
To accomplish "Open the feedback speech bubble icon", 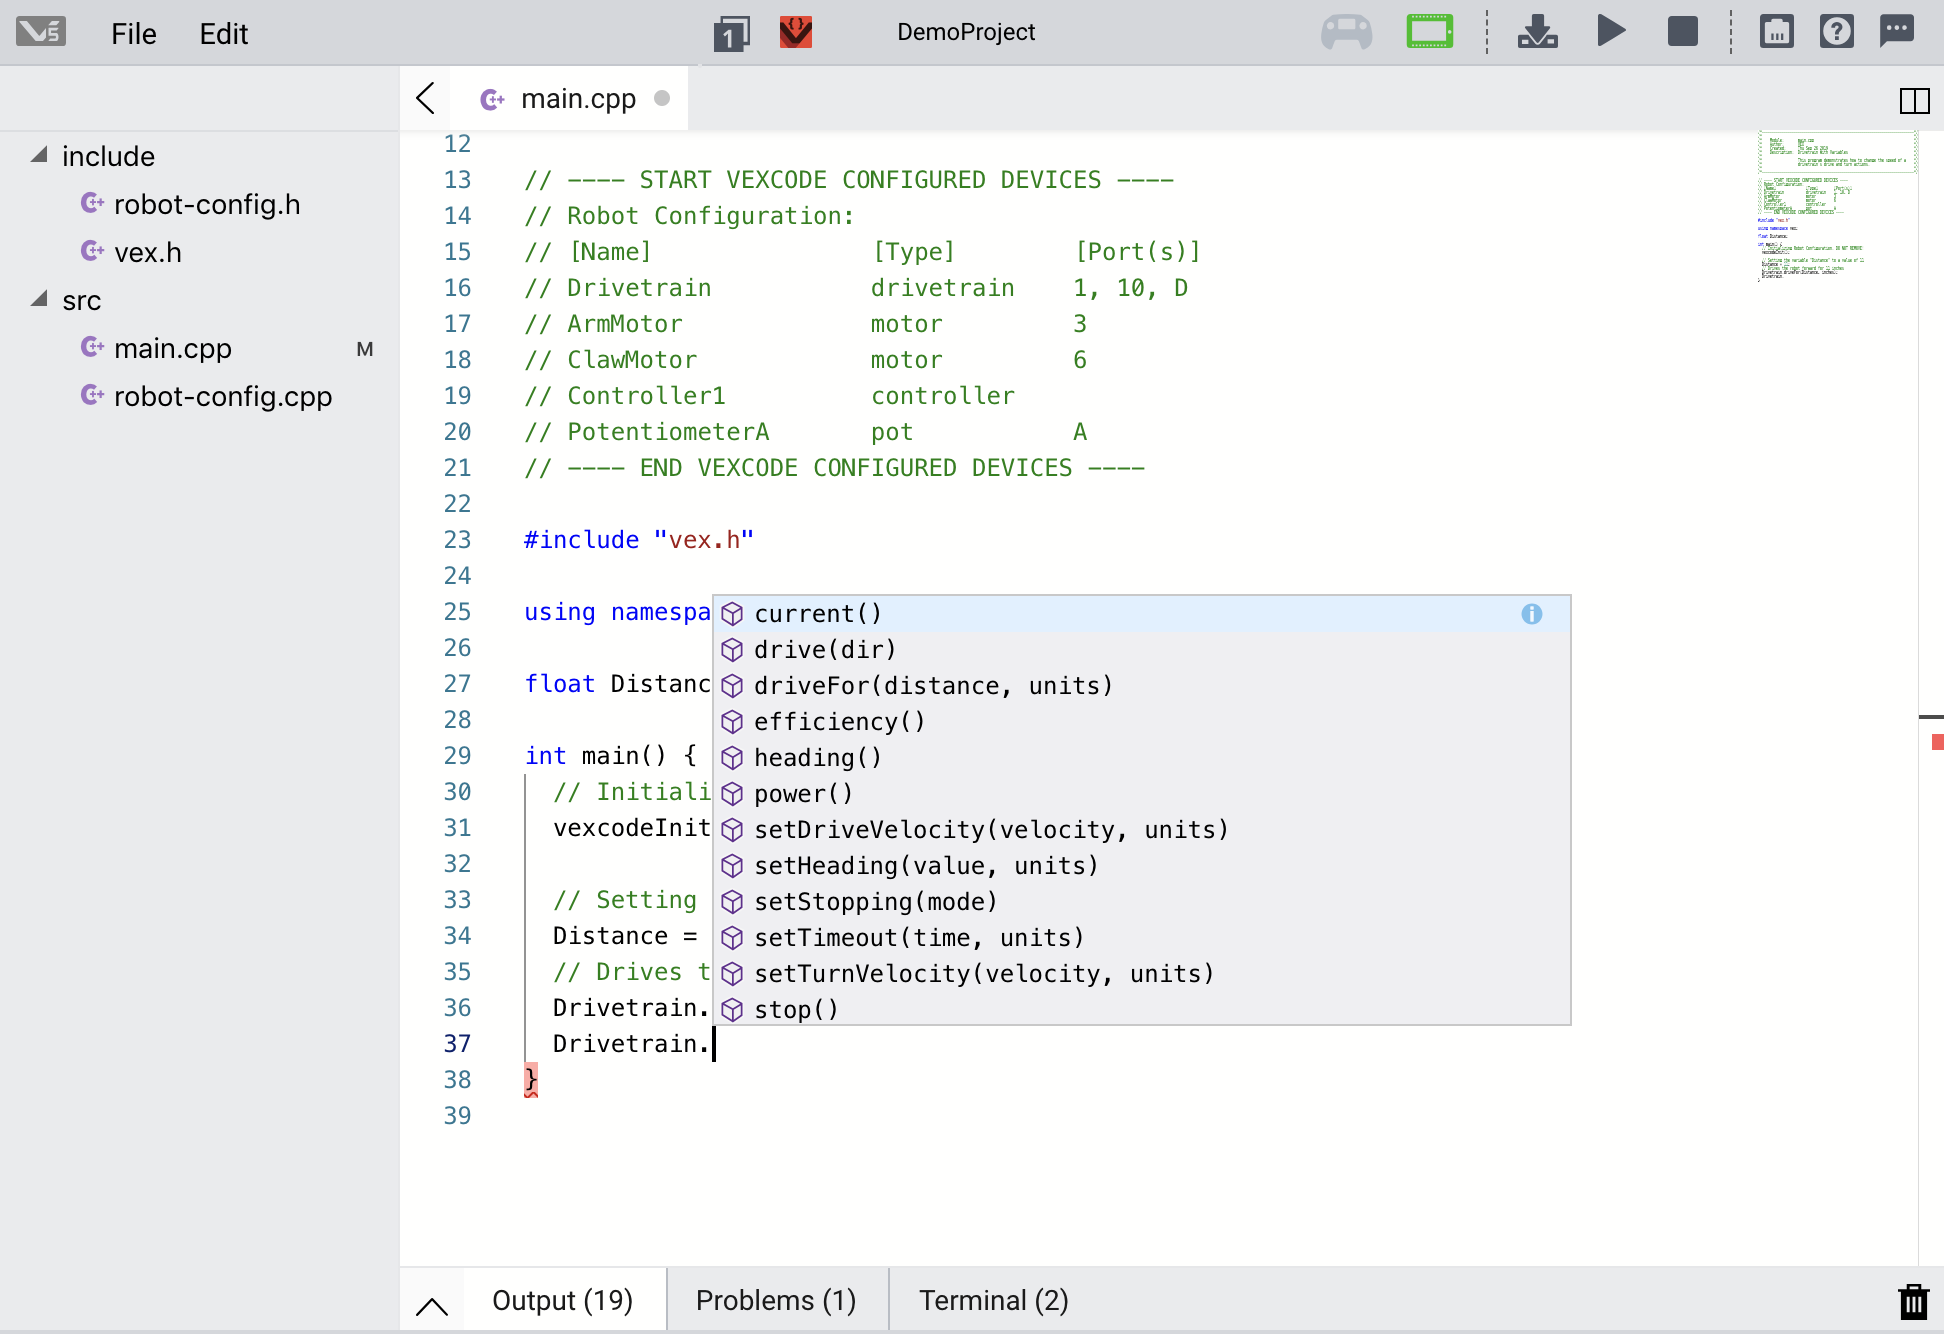I will pos(1896,32).
